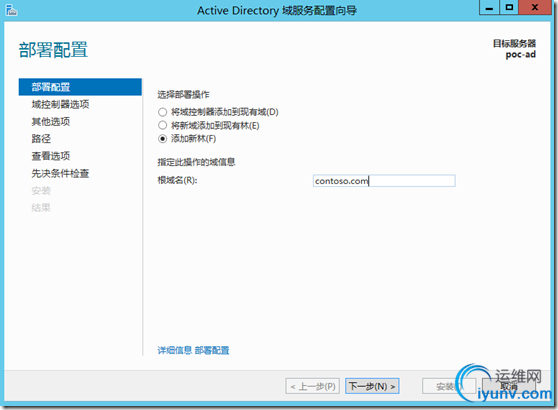Click the 选择部署操作 heading text

(183, 95)
